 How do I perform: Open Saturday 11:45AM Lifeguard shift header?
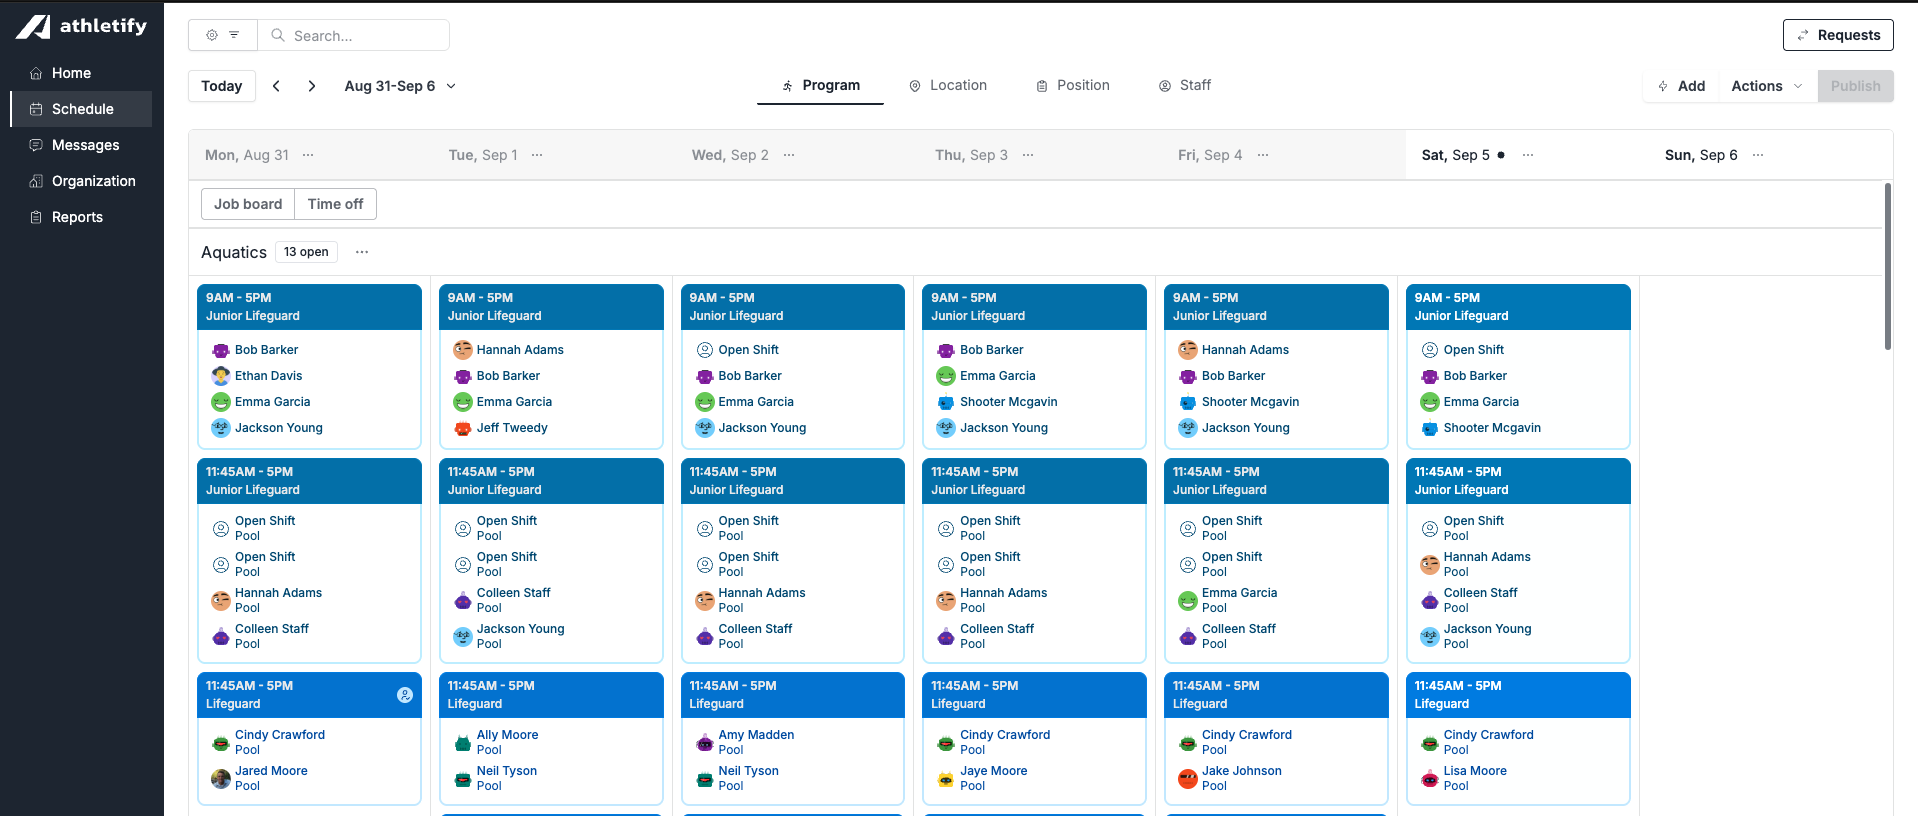click(1518, 695)
